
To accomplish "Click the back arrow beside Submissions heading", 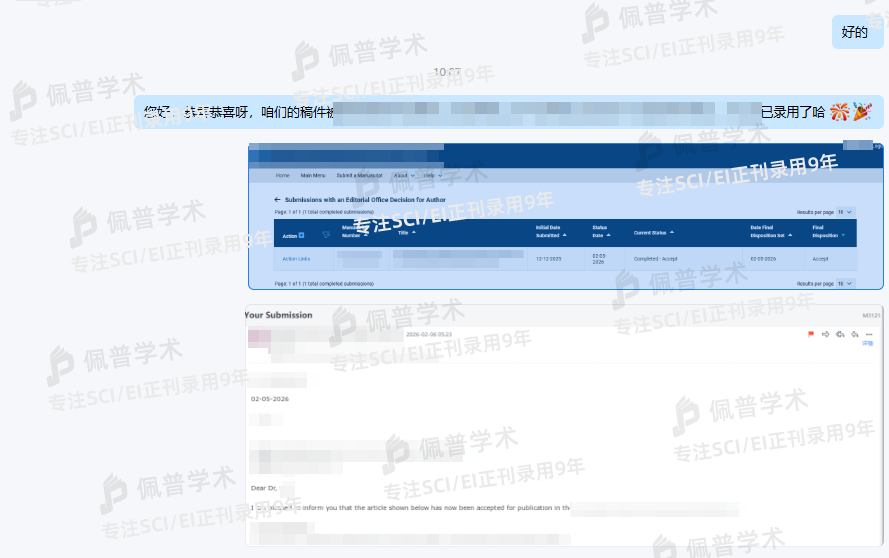I will point(278,199).
